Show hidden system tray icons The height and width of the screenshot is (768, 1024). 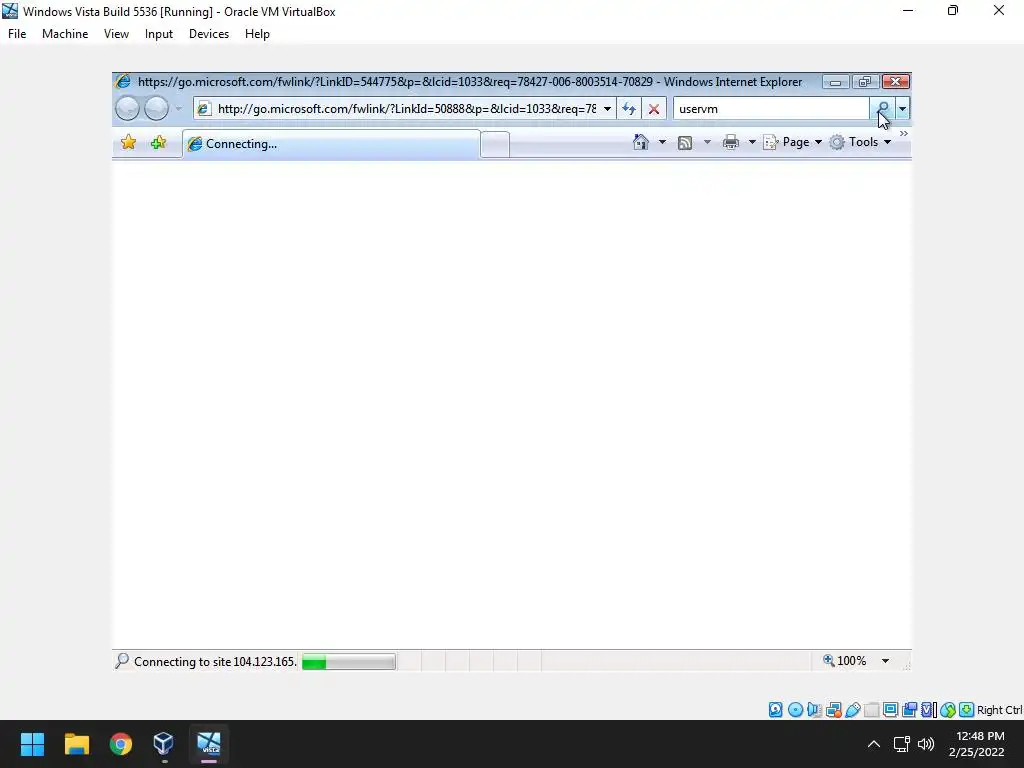tap(874, 744)
